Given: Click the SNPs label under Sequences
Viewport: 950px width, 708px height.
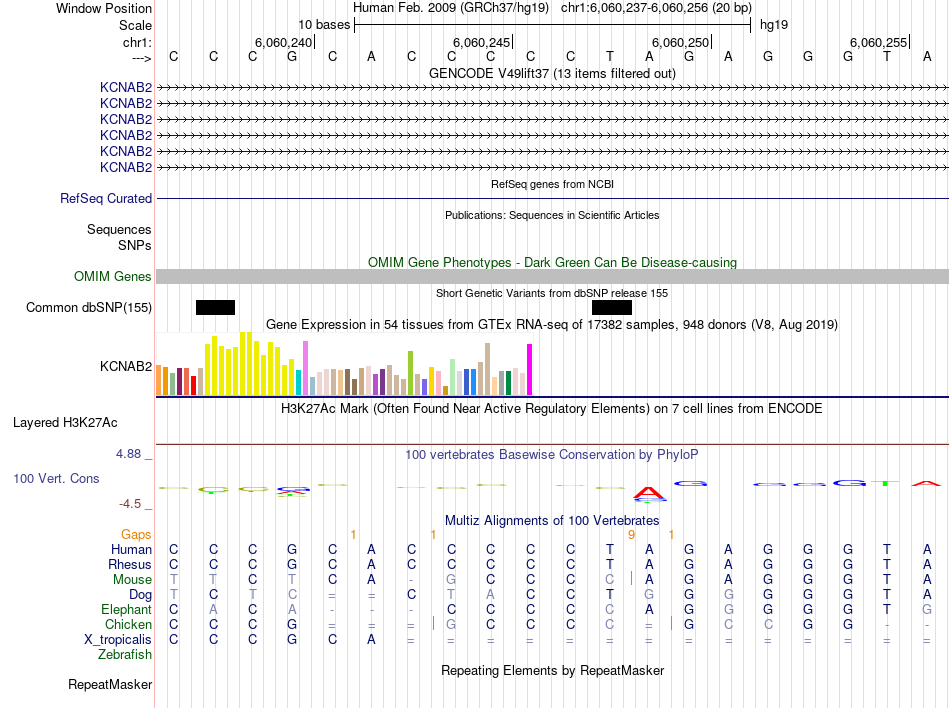Looking at the screenshot, I should point(135,245).
